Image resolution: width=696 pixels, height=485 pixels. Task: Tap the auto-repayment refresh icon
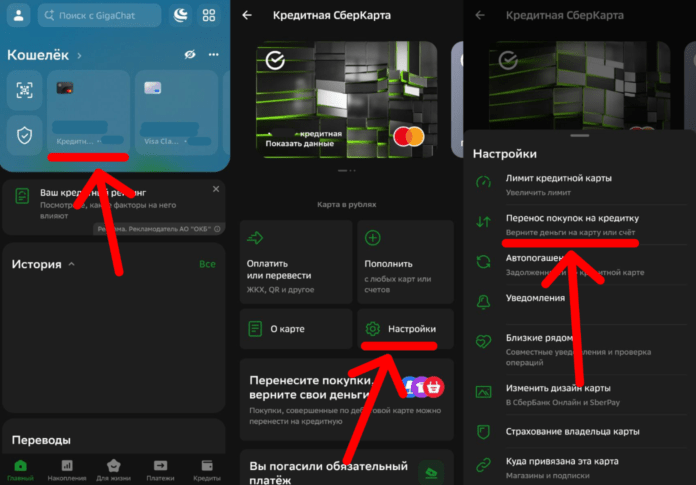483,262
